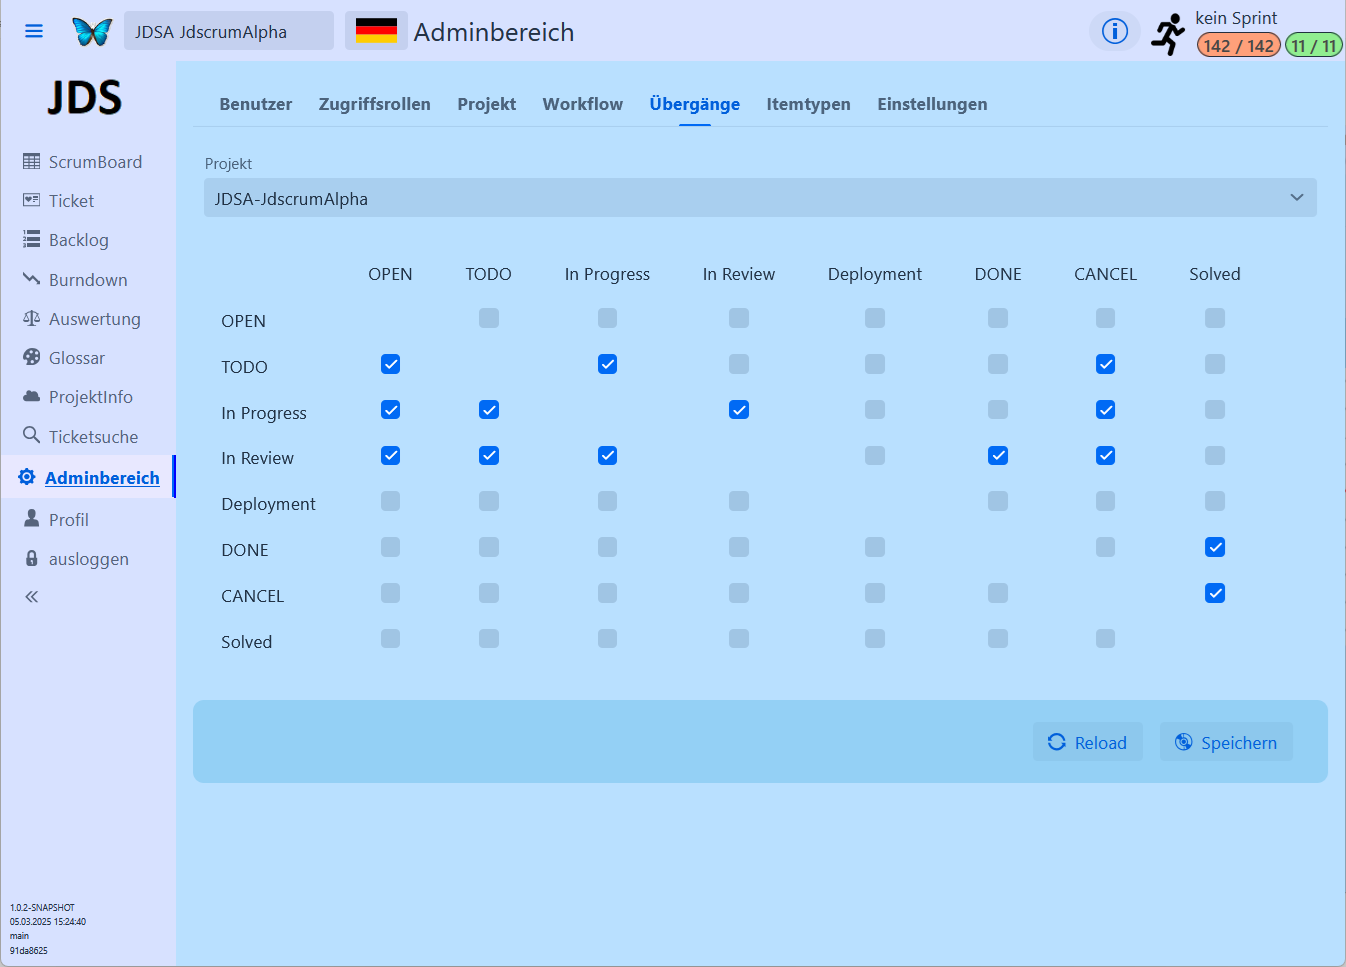1346x967 pixels.
Task: Click the Auswertung scales icon
Action: click(32, 318)
